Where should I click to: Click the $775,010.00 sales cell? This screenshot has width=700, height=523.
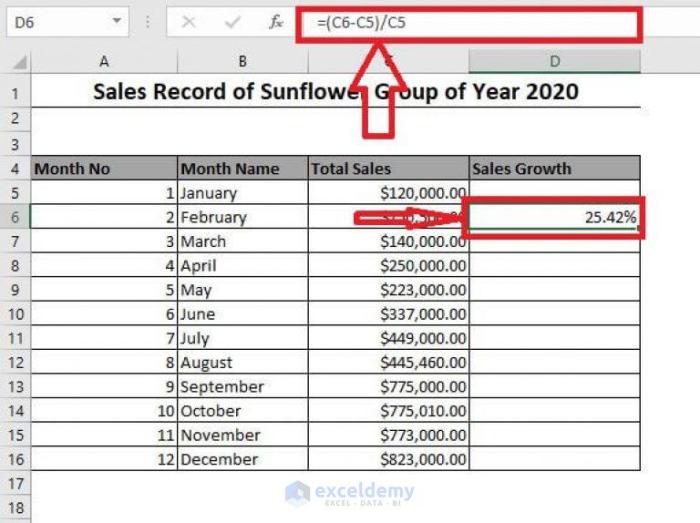pyautogui.click(x=388, y=411)
